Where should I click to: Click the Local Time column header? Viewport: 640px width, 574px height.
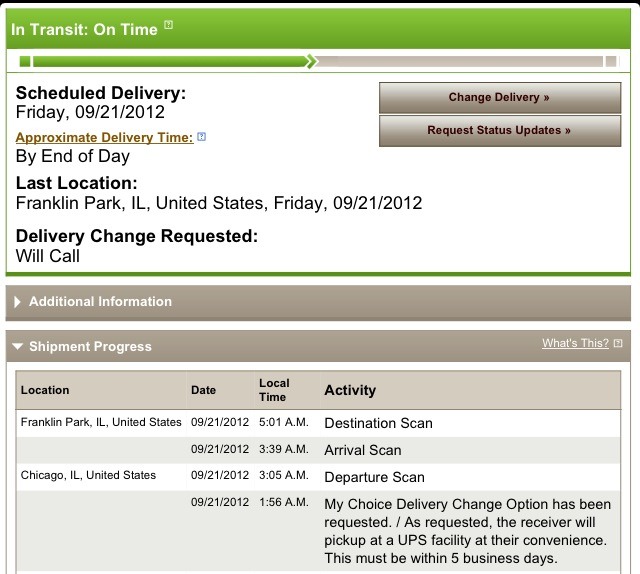[274, 390]
